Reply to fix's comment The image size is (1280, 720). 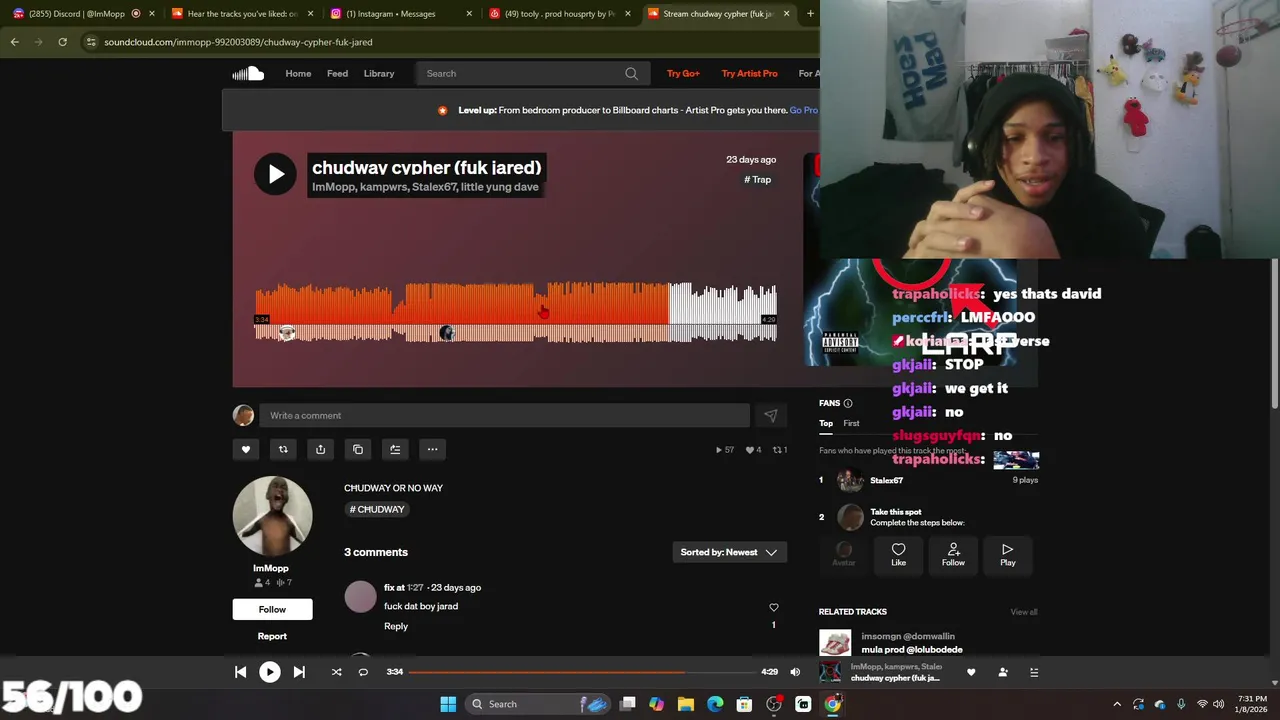[396, 626]
